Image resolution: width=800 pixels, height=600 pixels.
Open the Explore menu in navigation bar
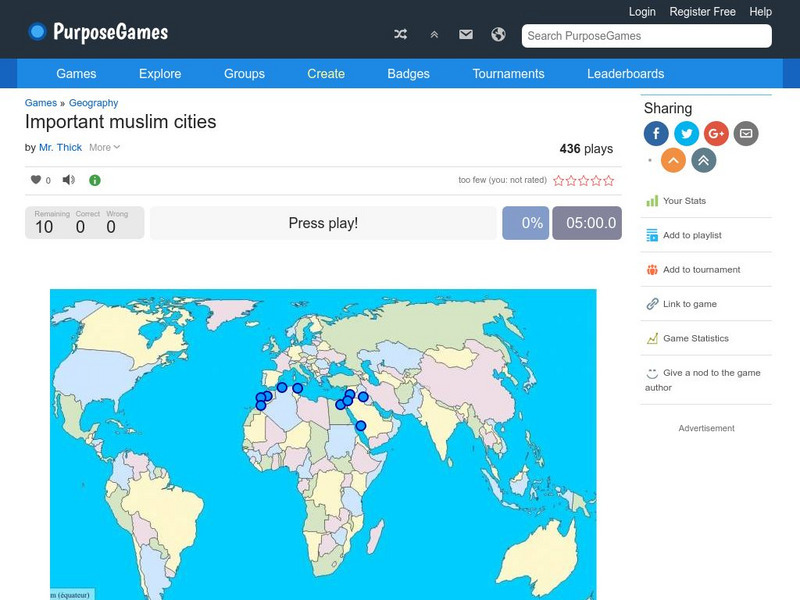[160, 74]
